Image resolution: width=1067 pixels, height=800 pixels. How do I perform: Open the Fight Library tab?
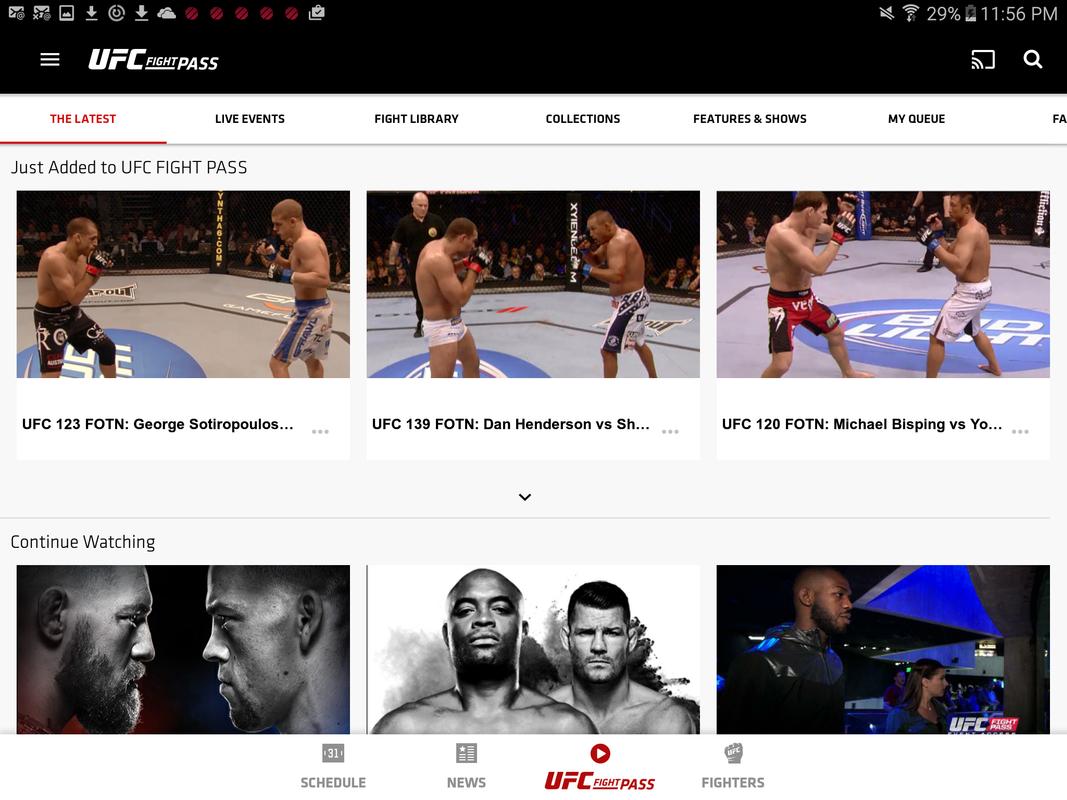[416, 119]
